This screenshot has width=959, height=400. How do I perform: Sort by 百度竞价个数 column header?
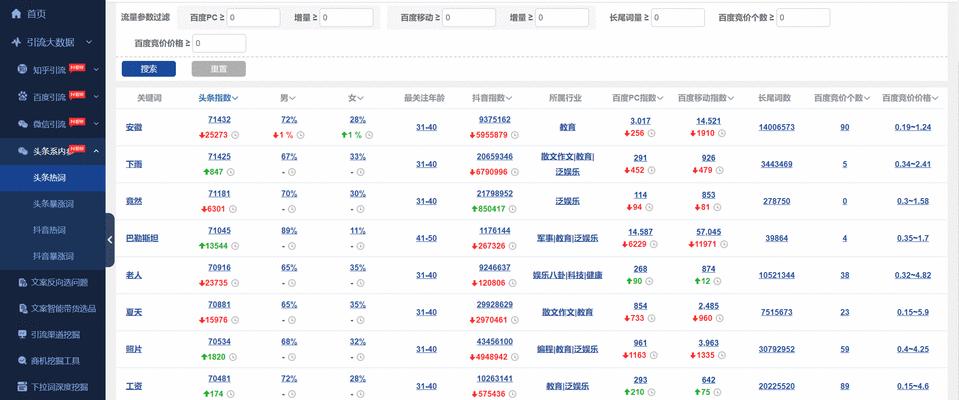(842, 98)
